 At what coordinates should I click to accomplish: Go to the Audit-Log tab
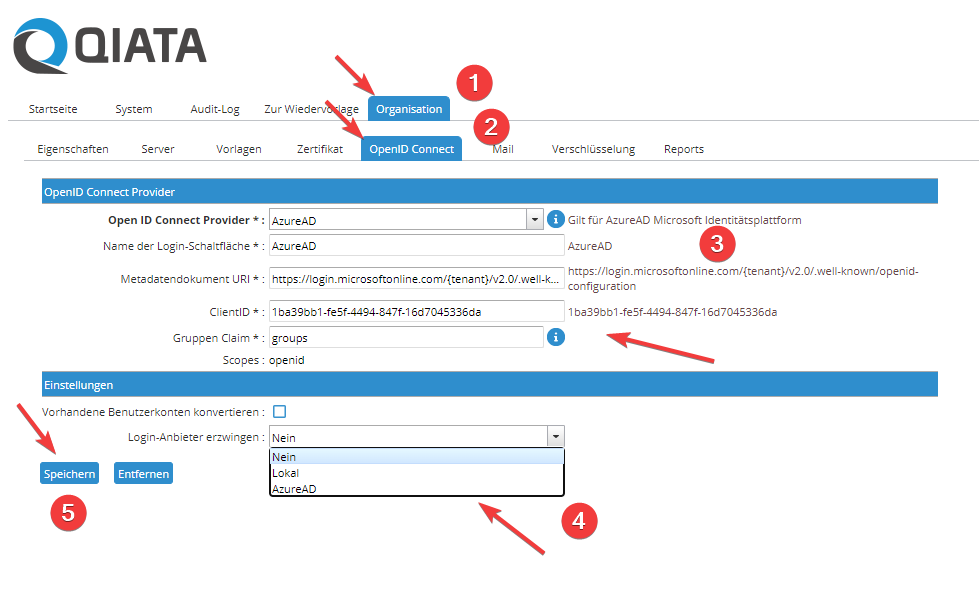tap(213, 108)
